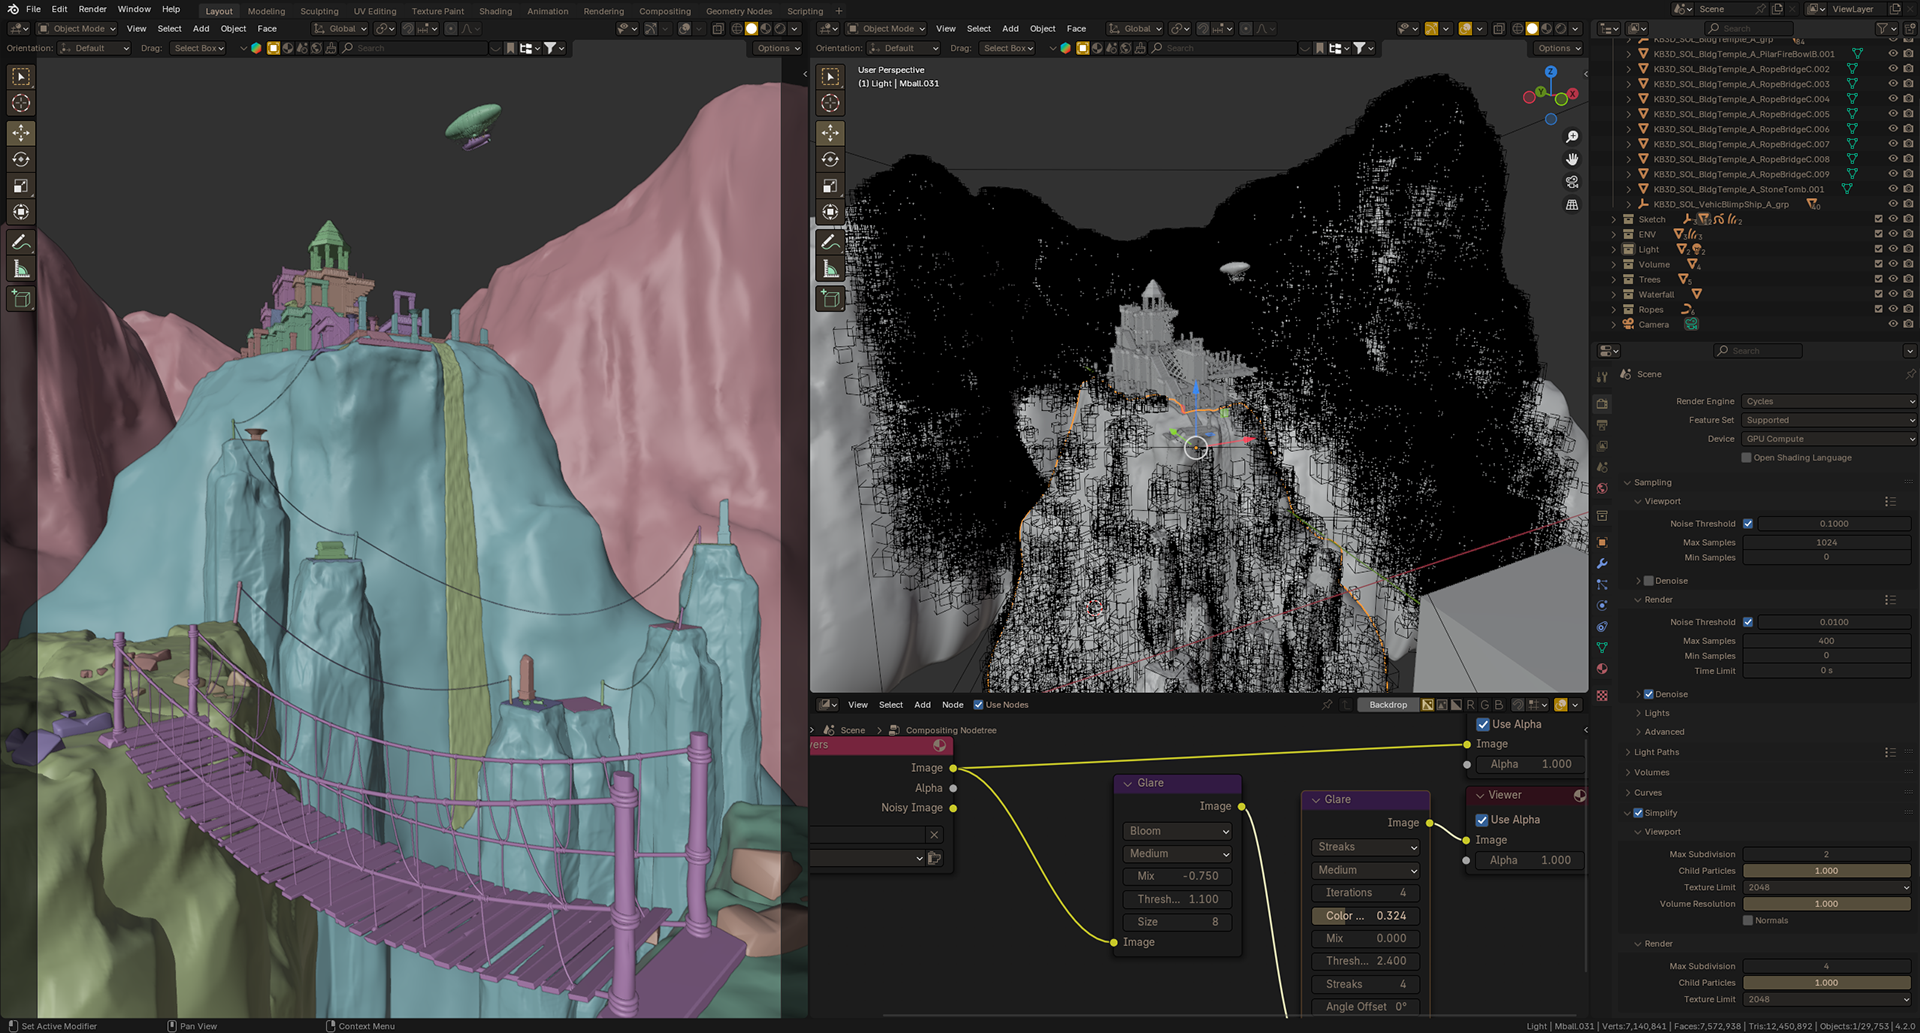This screenshot has height=1033, width=1920.
Task: Switch to Geometry Nodes workspace tab
Action: click(739, 11)
